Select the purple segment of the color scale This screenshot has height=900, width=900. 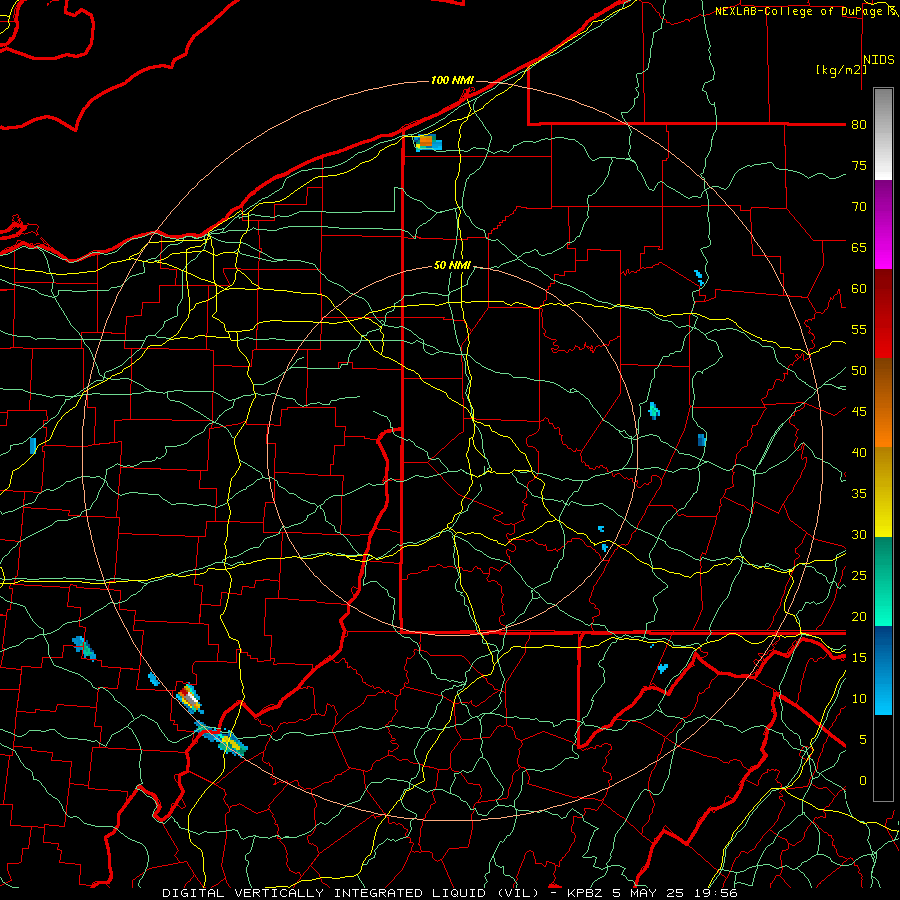tap(883, 224)
